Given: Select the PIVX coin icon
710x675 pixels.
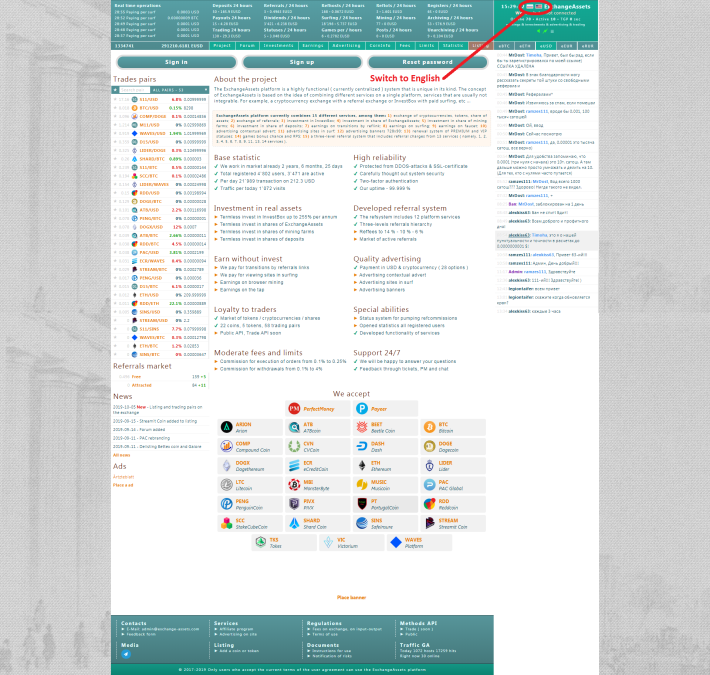Looking at the screenshot, I should 294,504.
